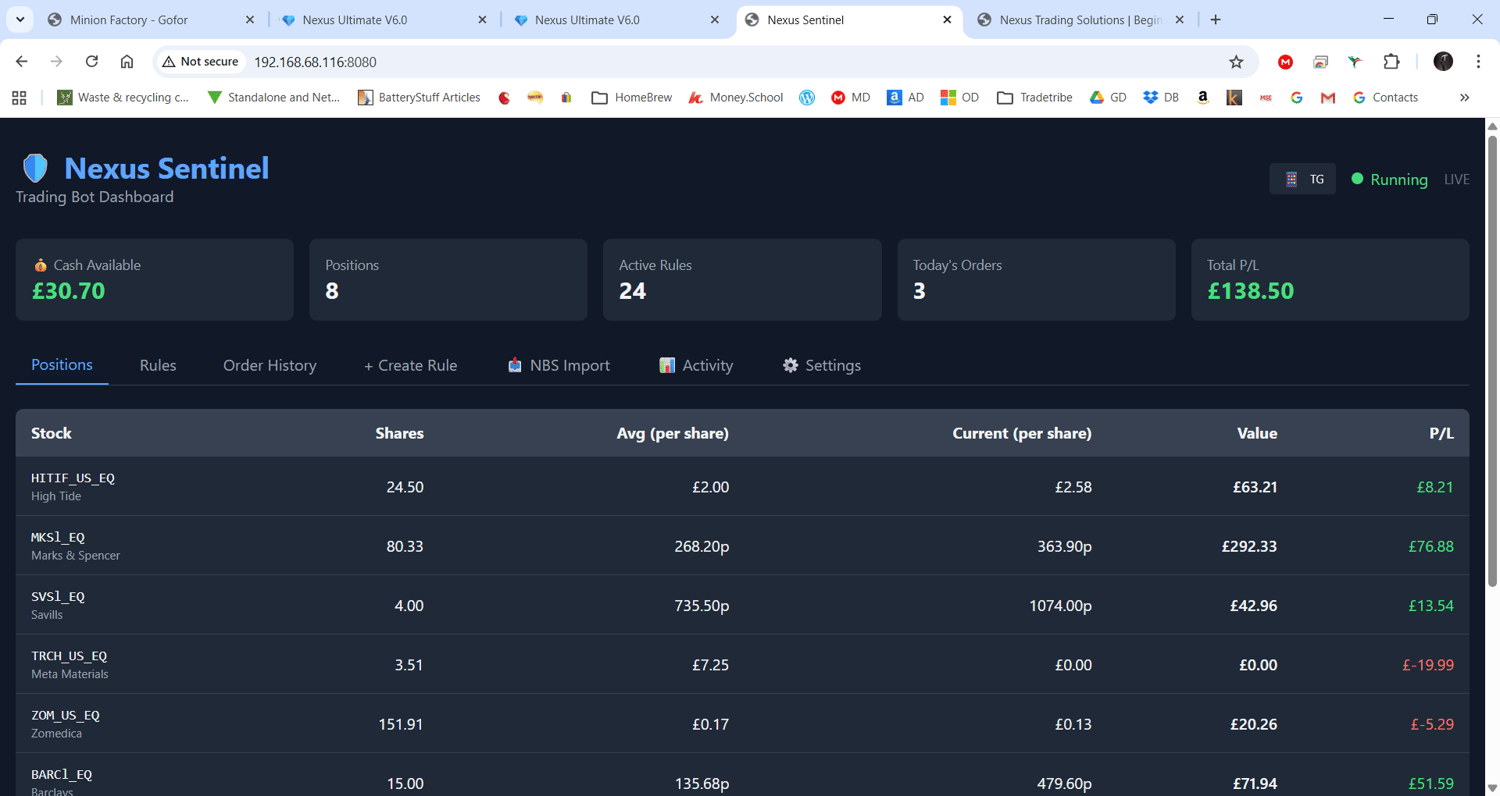This screenshot has height=796, width=1500.
Task: Click the address bar URL 192.168.68.116:8080
Action: point(315,62)
